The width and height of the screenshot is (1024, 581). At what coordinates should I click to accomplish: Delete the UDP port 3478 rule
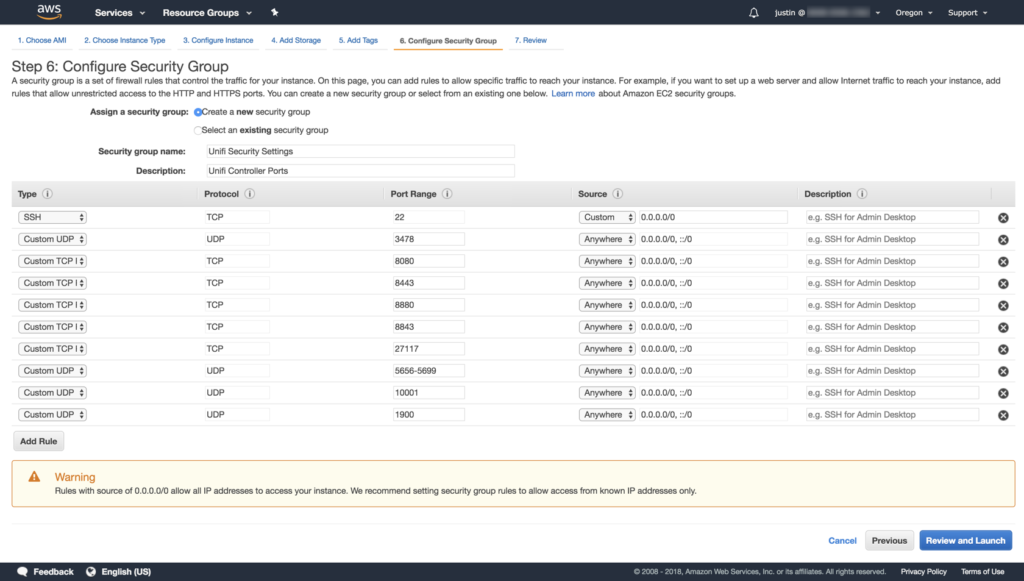tap(1003, 240)
